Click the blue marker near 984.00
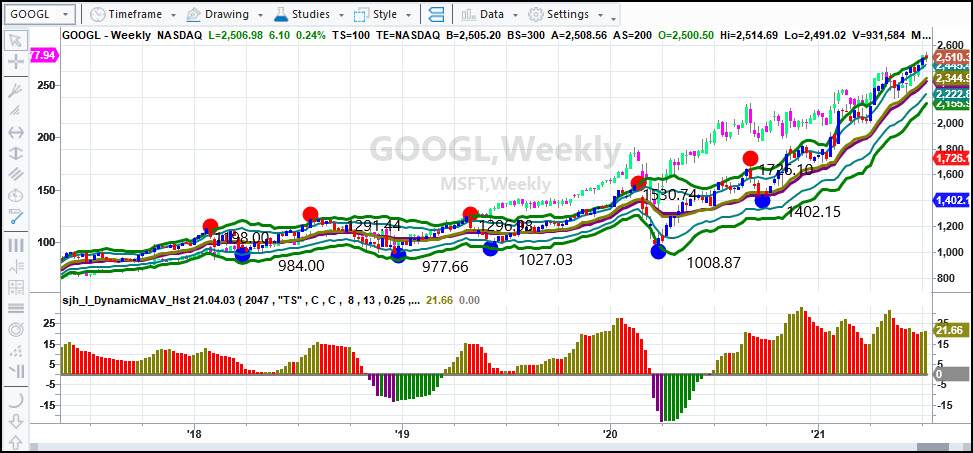This screenshot has height=453, width=973. pyautogui.click(x=243, y=254)
